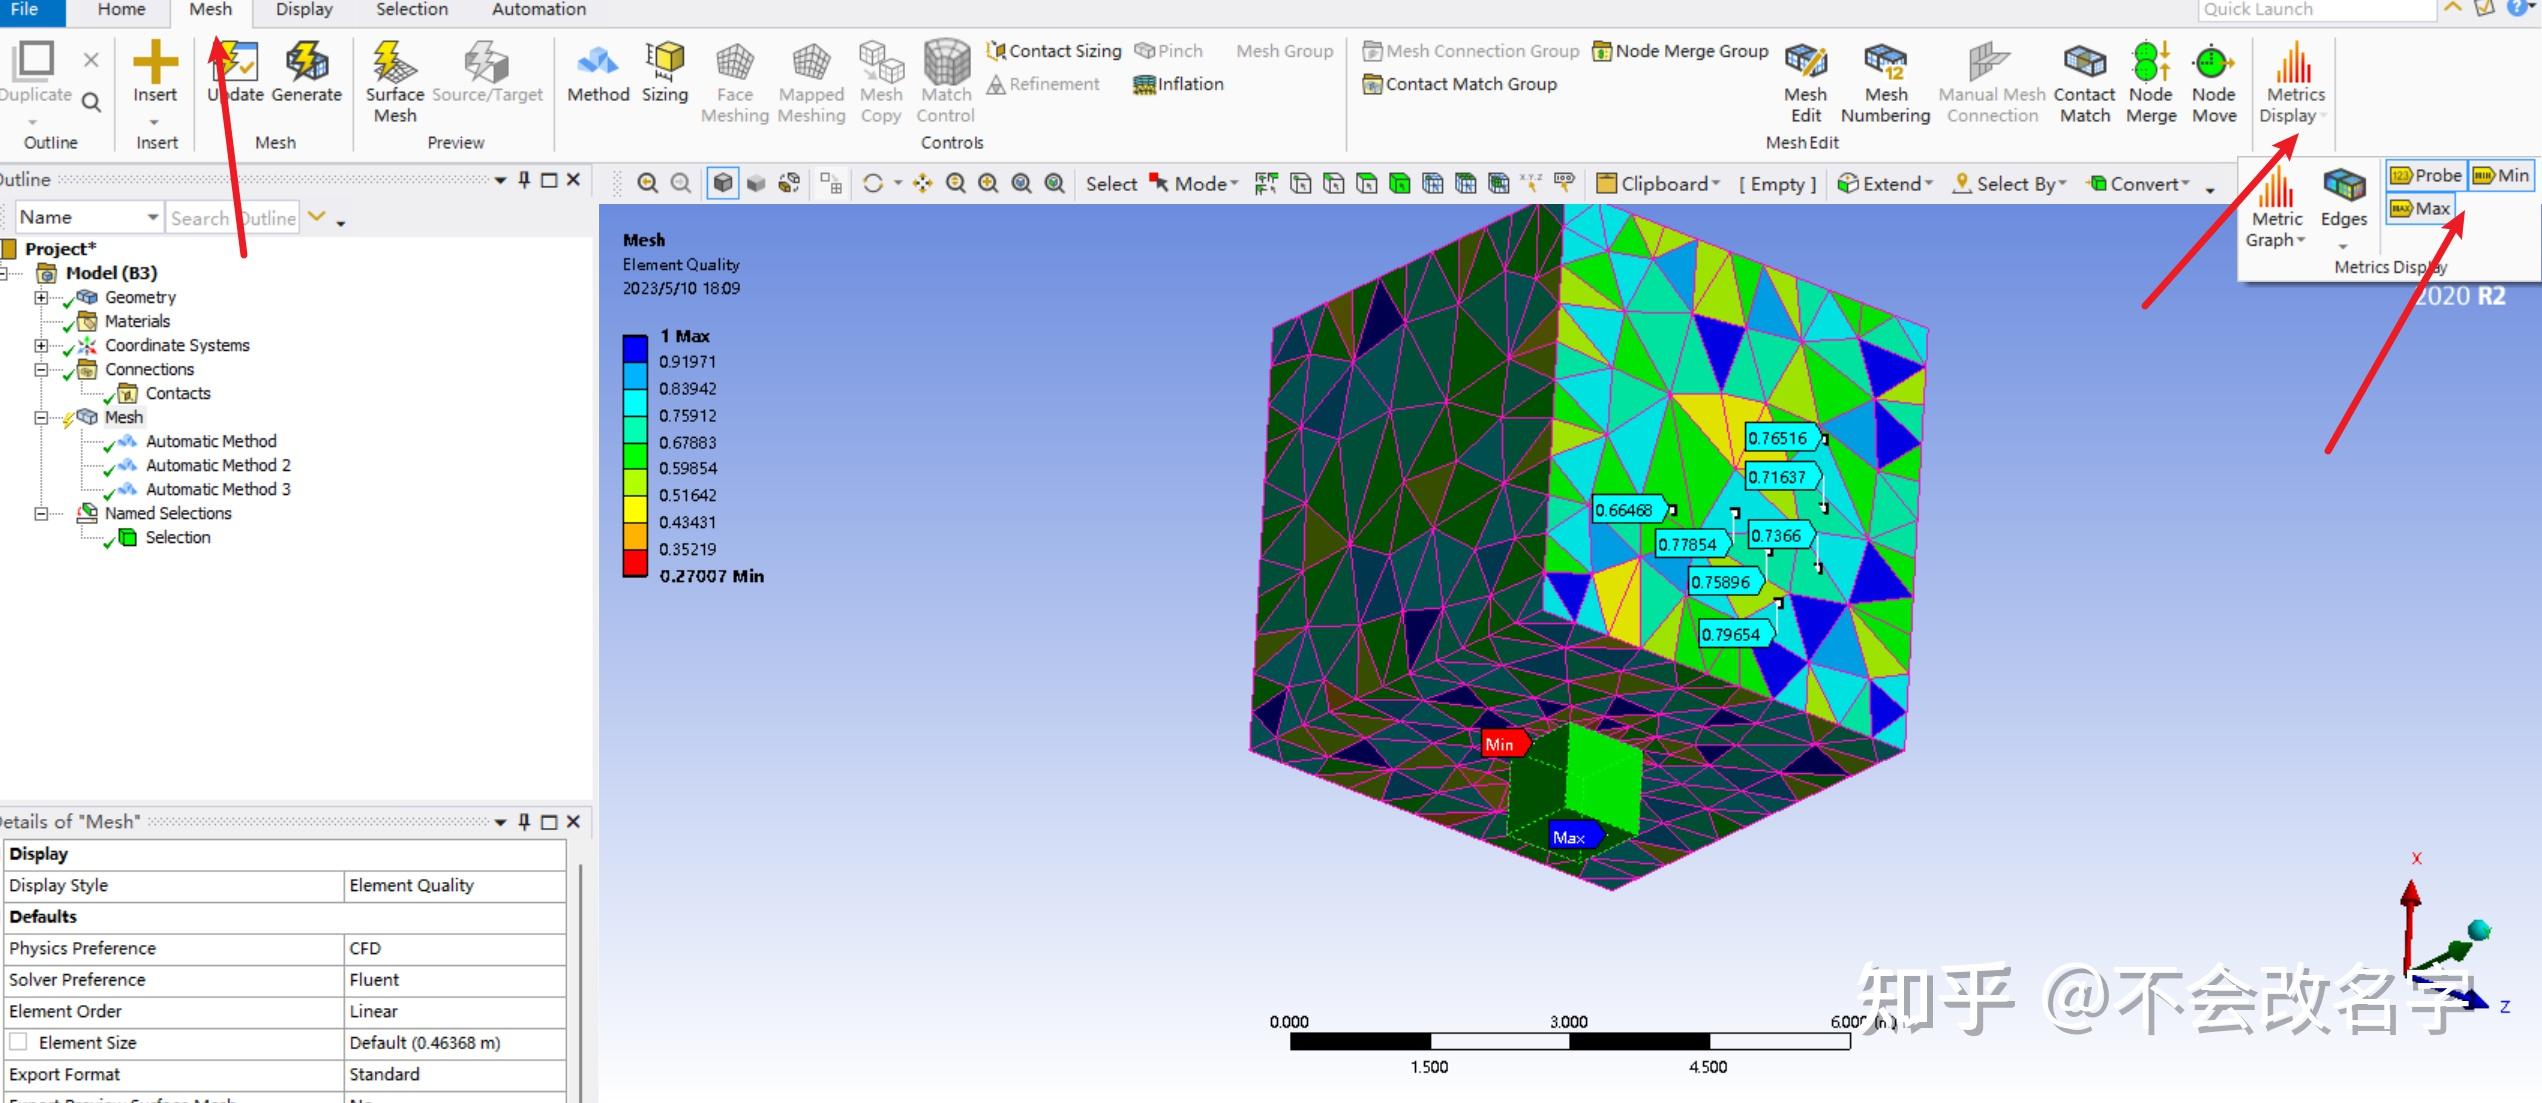This screenshot has height=1103, width=2542.
Task: Click the Quick Launch search box
Action: 2315,10
